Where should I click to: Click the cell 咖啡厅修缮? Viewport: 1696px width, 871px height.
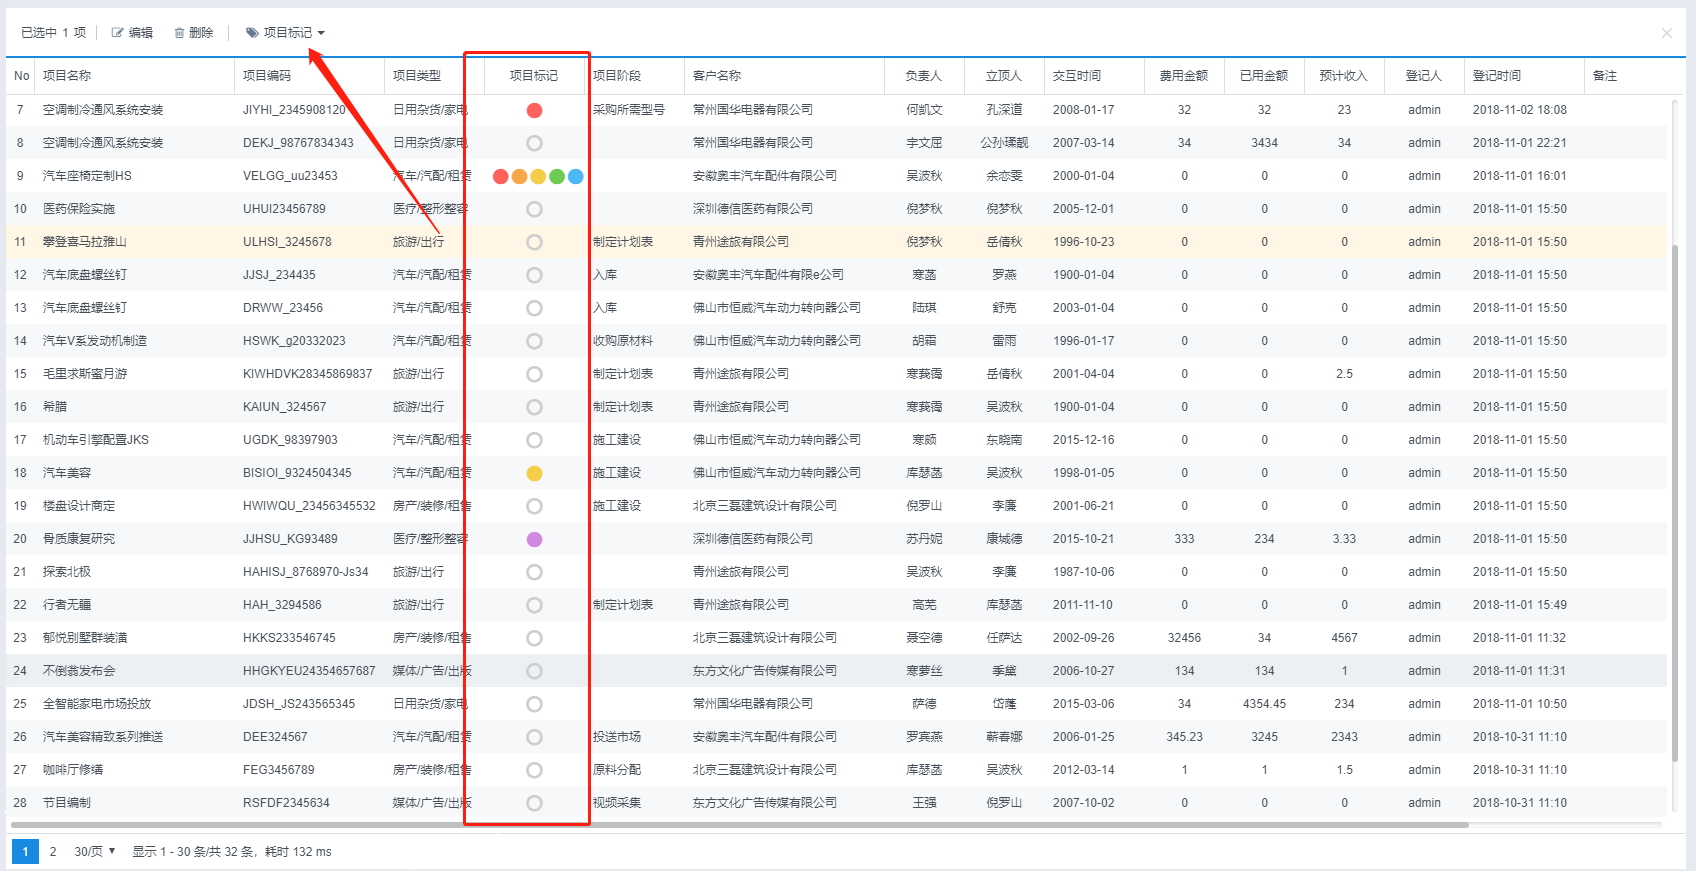tap(73, 770)
